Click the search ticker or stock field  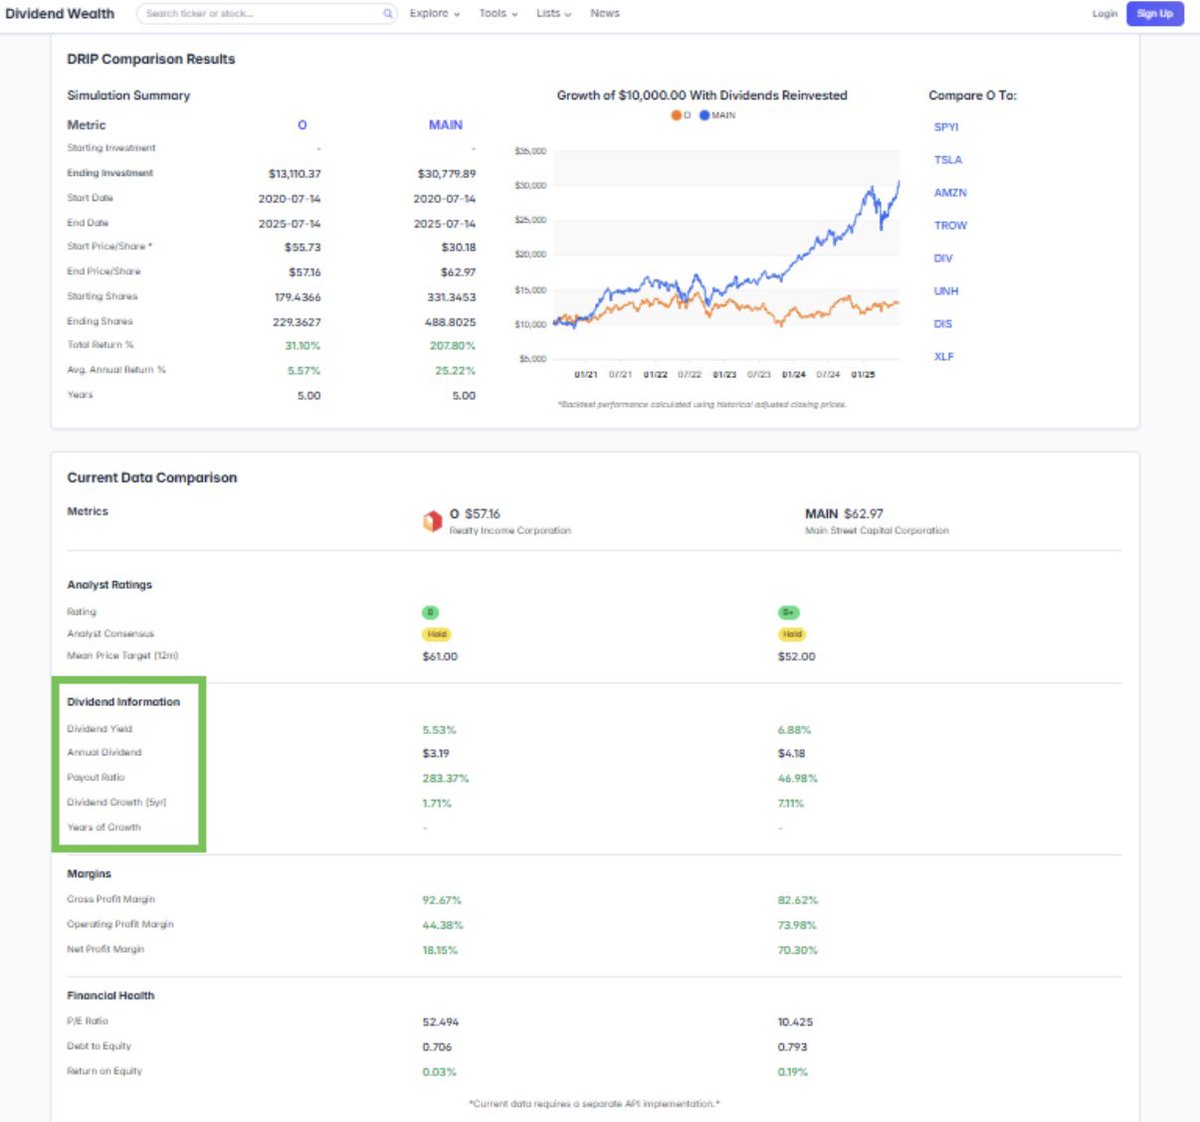click(x=267, y=14)
